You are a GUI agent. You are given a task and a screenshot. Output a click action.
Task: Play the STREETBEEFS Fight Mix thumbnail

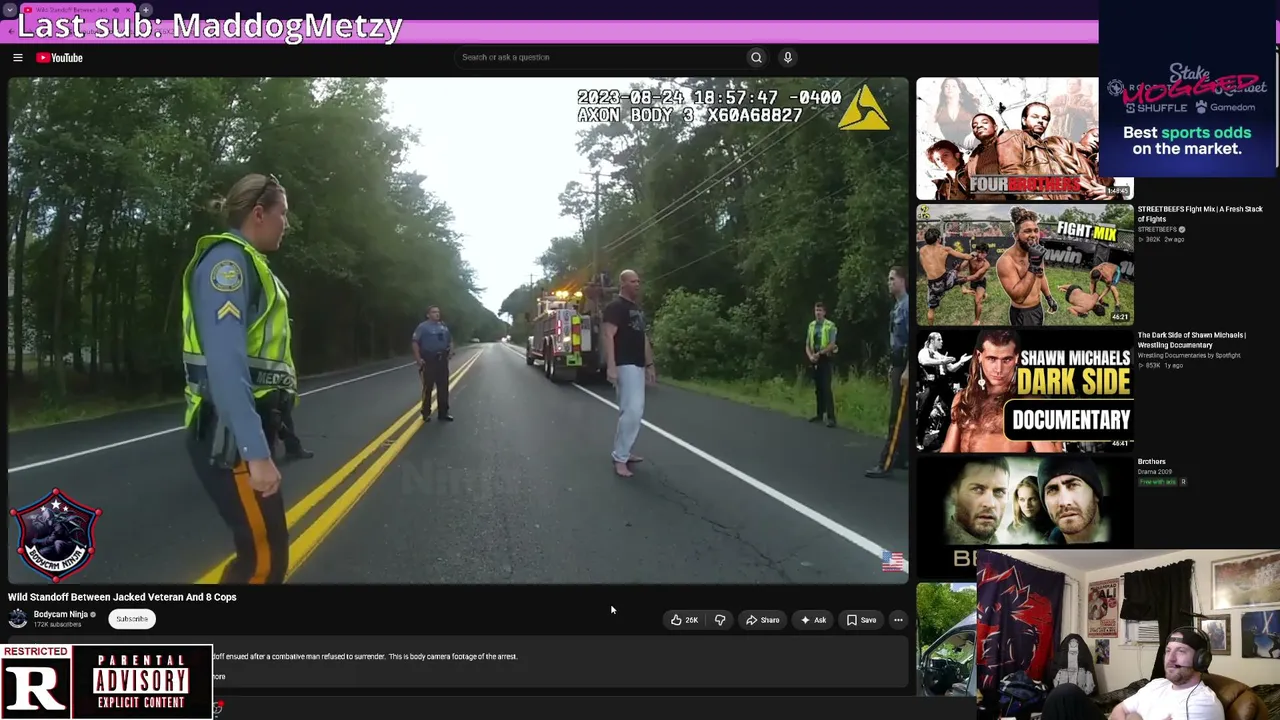pyautogui.click(x=1024, y=265)
